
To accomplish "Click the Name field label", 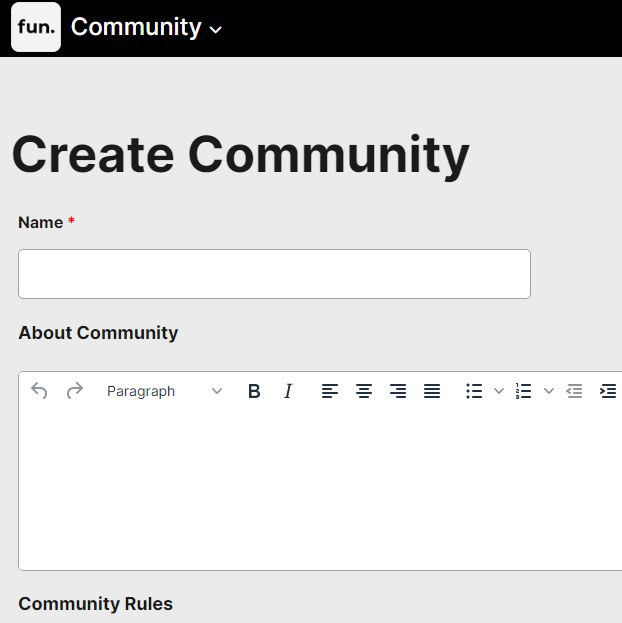I will 41,222.
